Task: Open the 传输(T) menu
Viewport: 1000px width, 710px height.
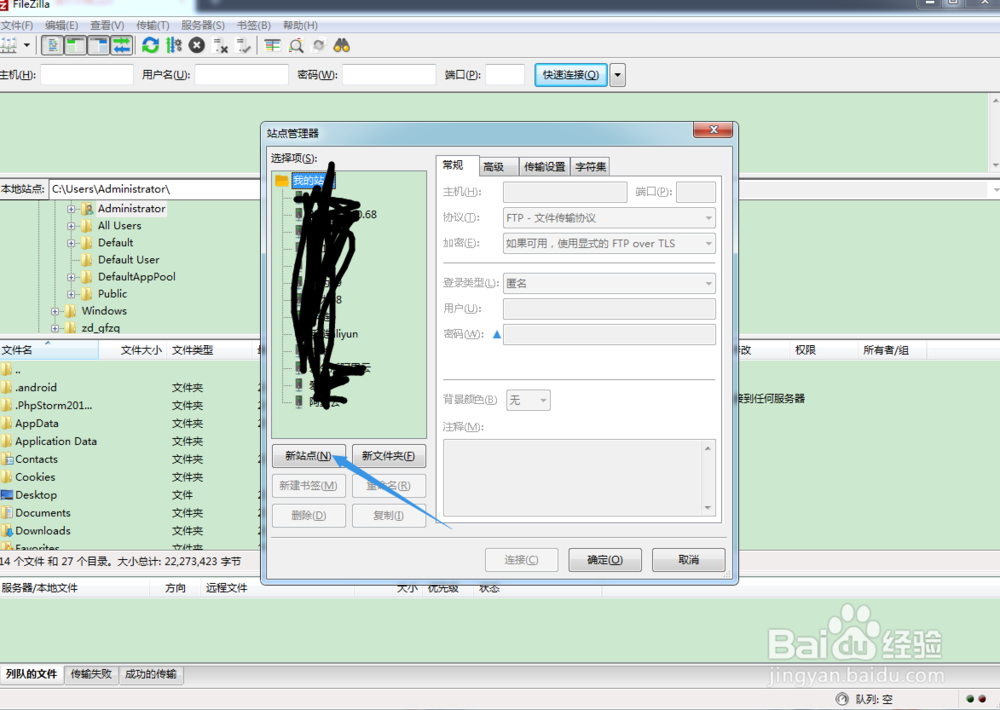Action: 152,26
